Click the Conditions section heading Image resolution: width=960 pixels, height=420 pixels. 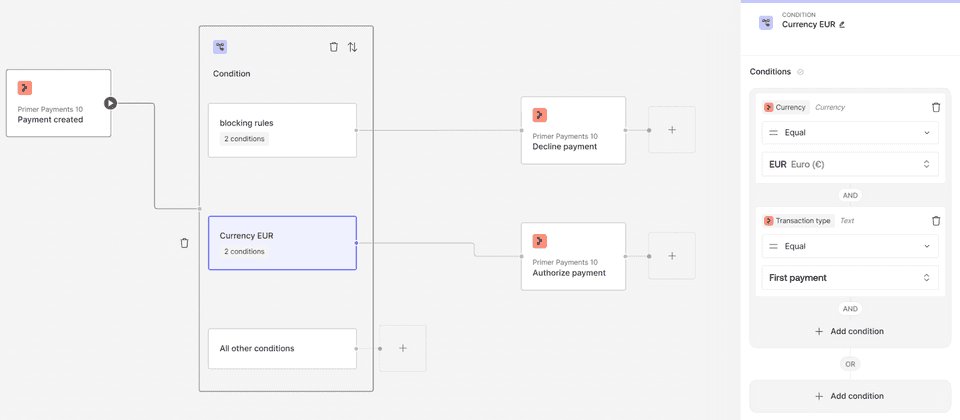(x=770, y=72)
